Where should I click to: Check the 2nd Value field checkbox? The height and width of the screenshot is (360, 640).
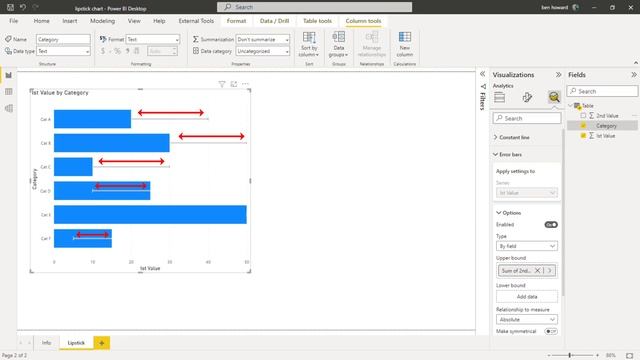coord(583,116)
